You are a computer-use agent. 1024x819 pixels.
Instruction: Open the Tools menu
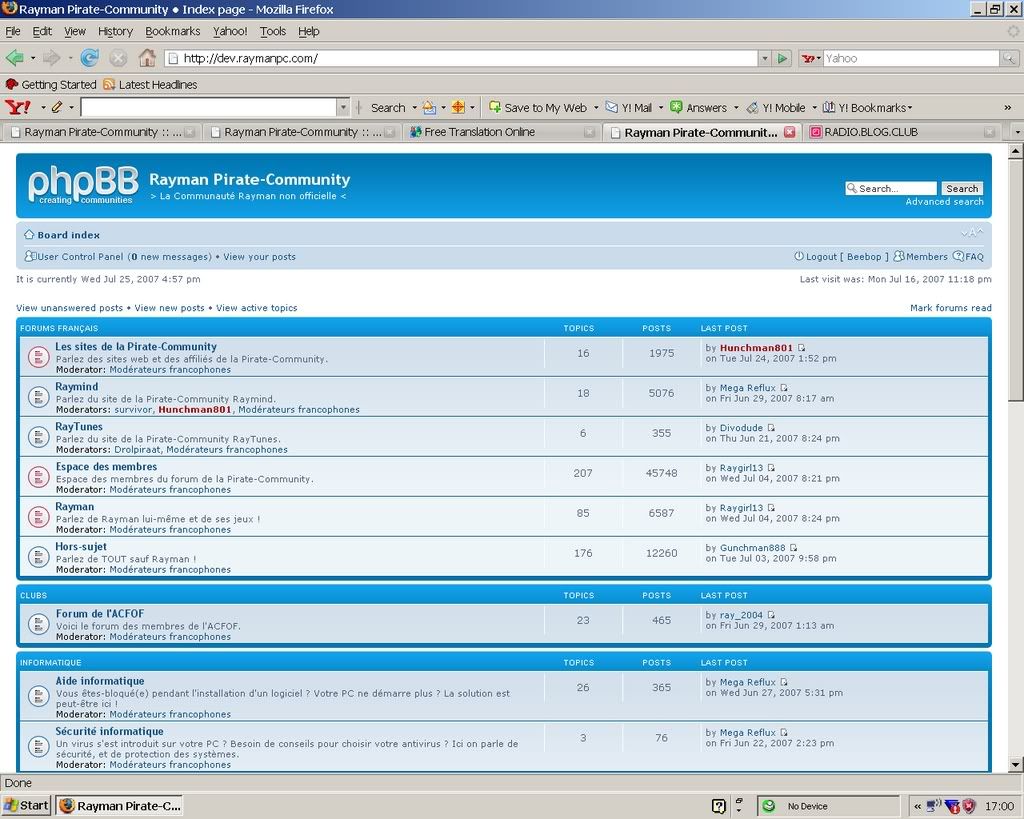click(272, 31)
